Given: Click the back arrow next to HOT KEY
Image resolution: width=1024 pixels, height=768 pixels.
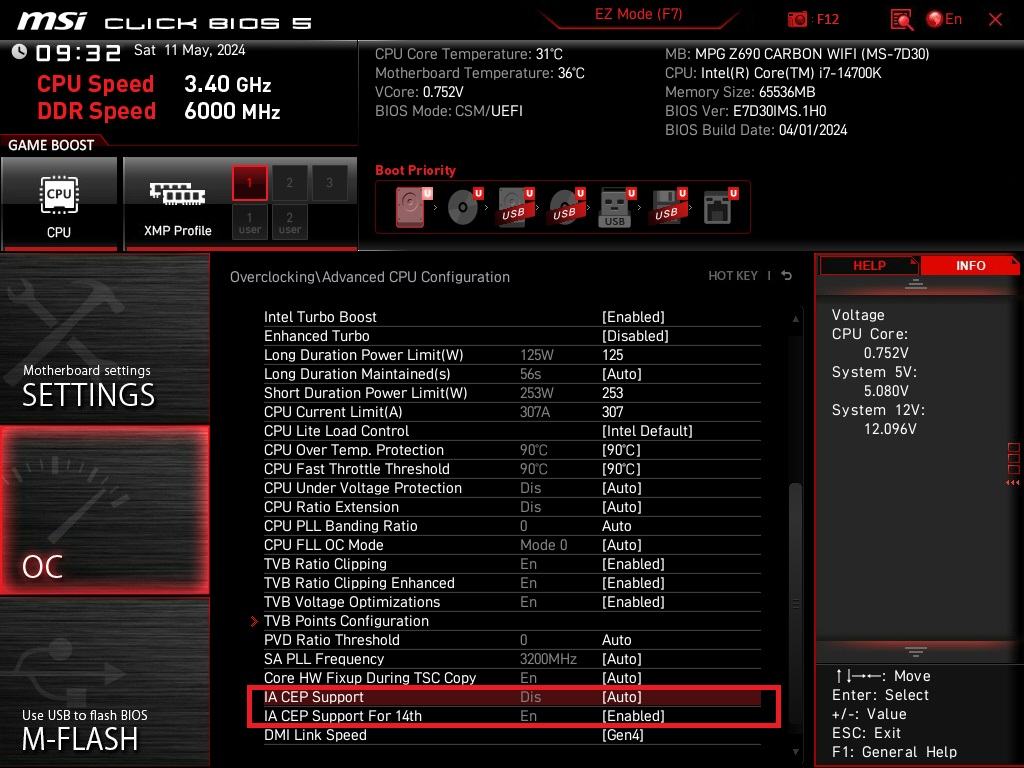Looking at the screenshot, I should pyautogui.click(x=787, y=276).
